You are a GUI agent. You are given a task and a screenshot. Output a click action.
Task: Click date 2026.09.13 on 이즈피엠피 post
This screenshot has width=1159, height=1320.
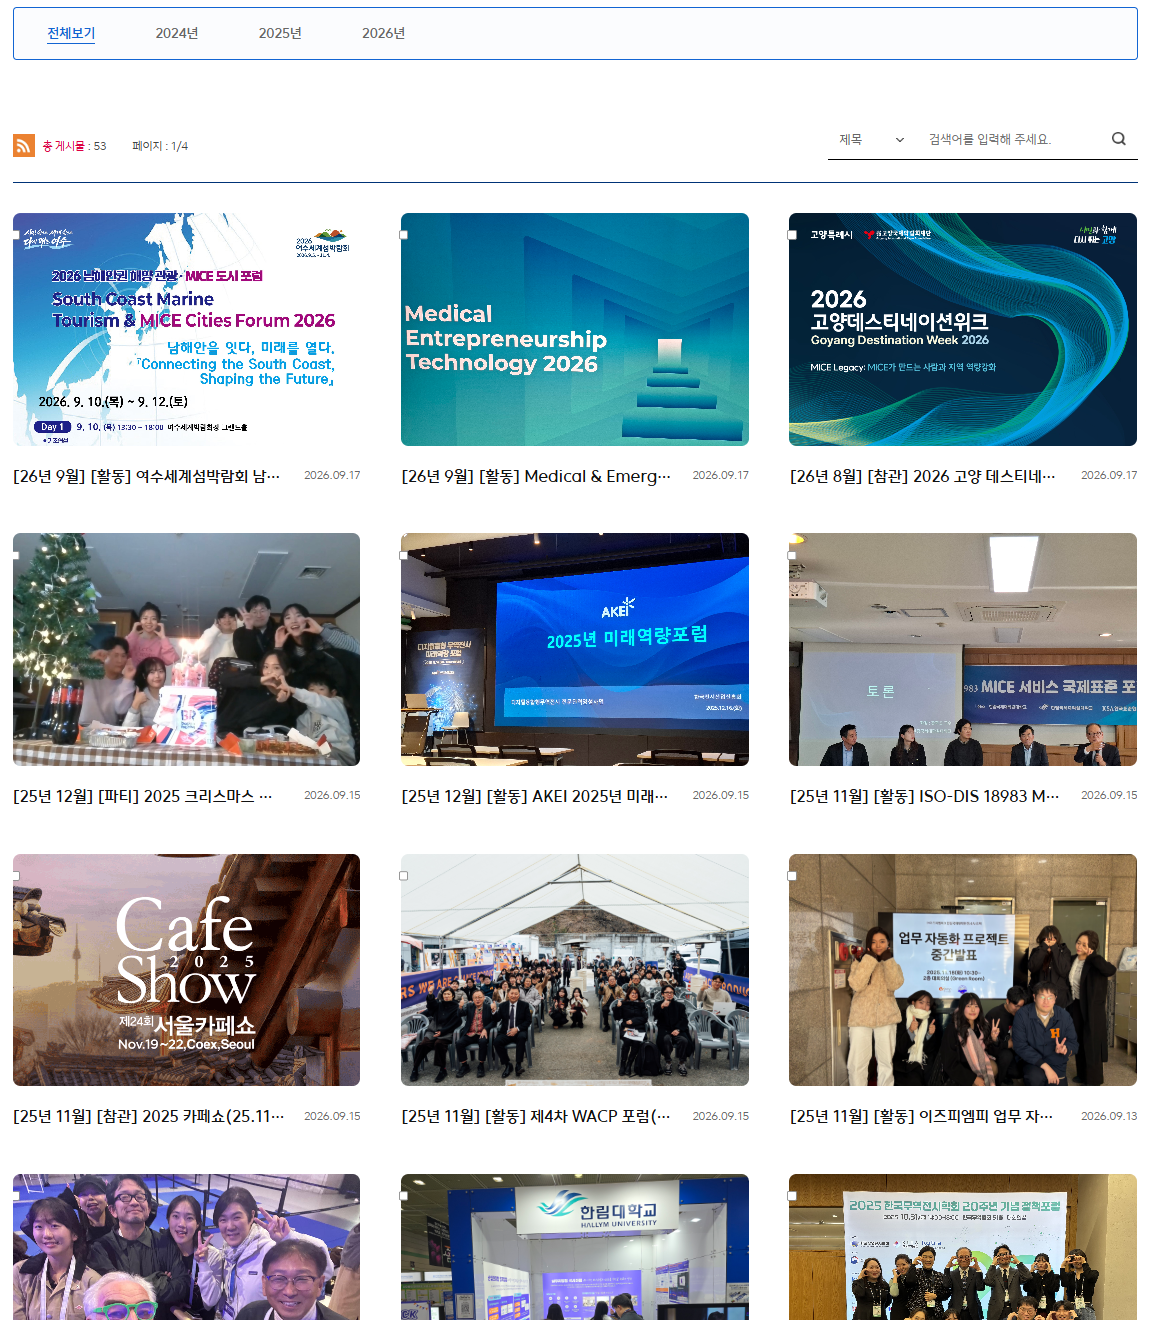[x=1109, y=1116]
